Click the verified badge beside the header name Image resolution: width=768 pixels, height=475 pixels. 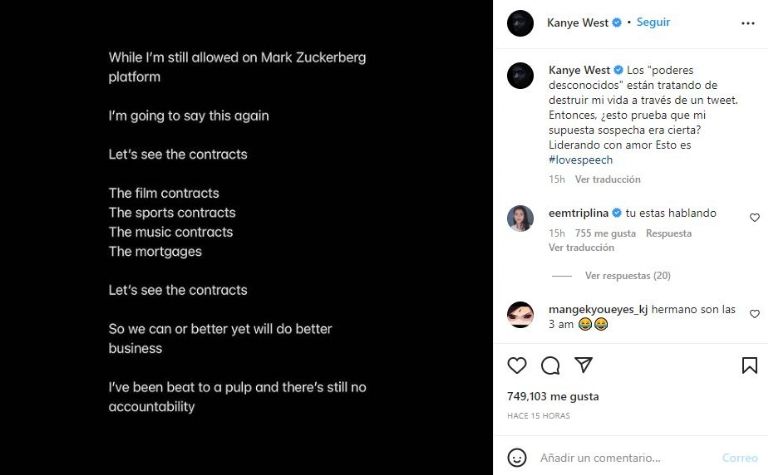pyautogui.click(x=617, y=22)
